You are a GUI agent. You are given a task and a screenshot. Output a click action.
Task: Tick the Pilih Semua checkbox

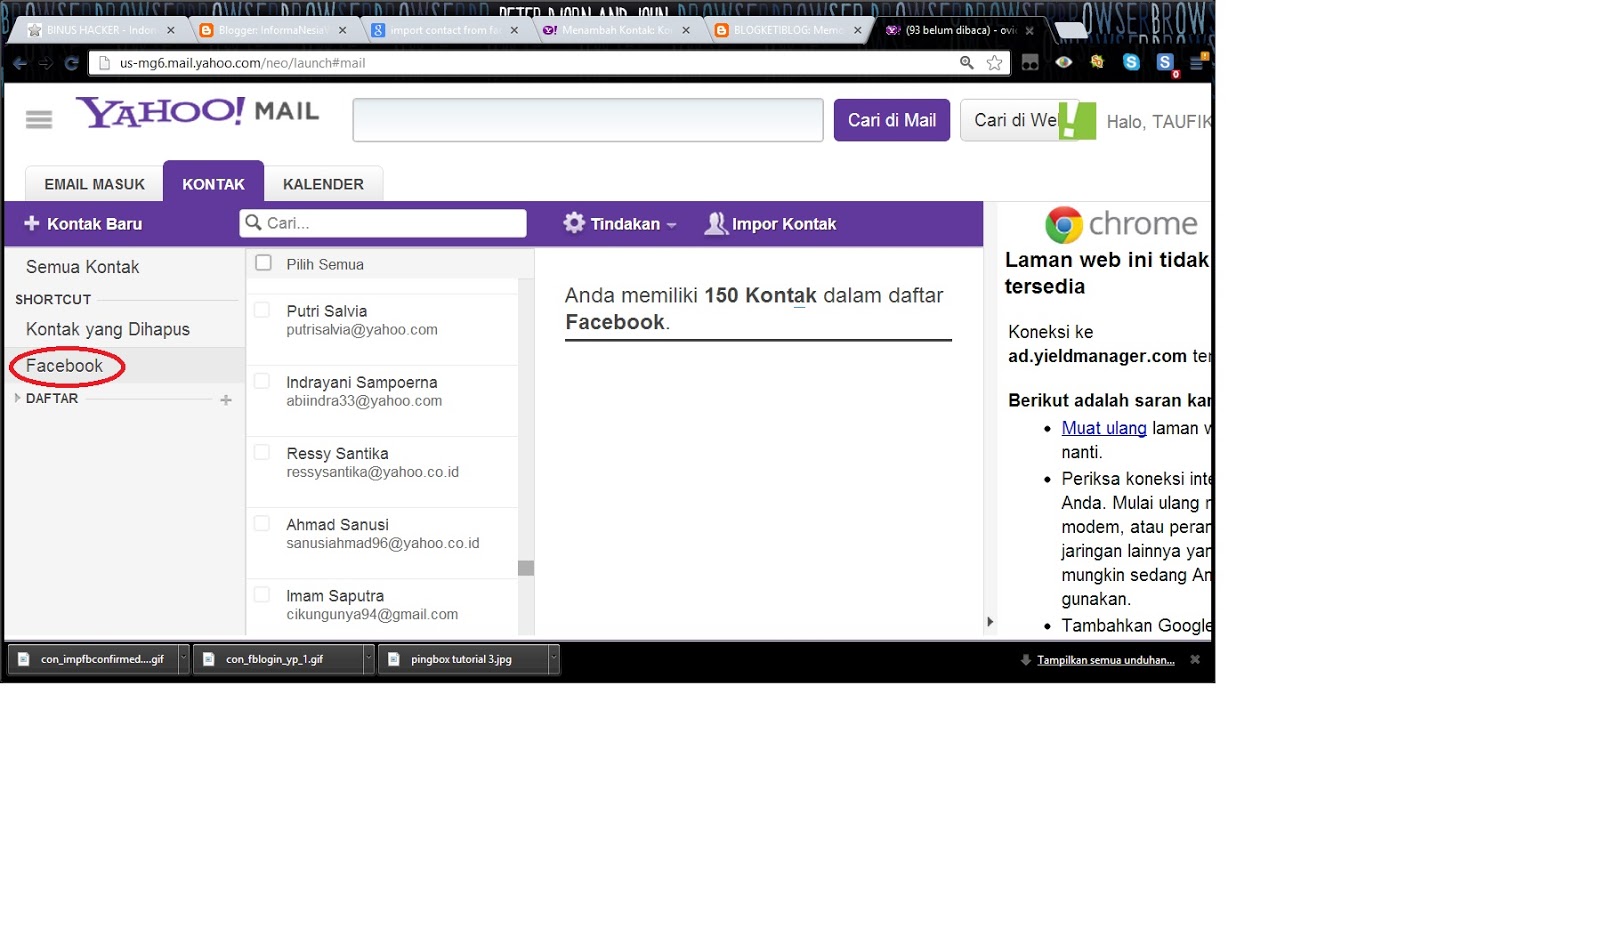pos(263,263)
